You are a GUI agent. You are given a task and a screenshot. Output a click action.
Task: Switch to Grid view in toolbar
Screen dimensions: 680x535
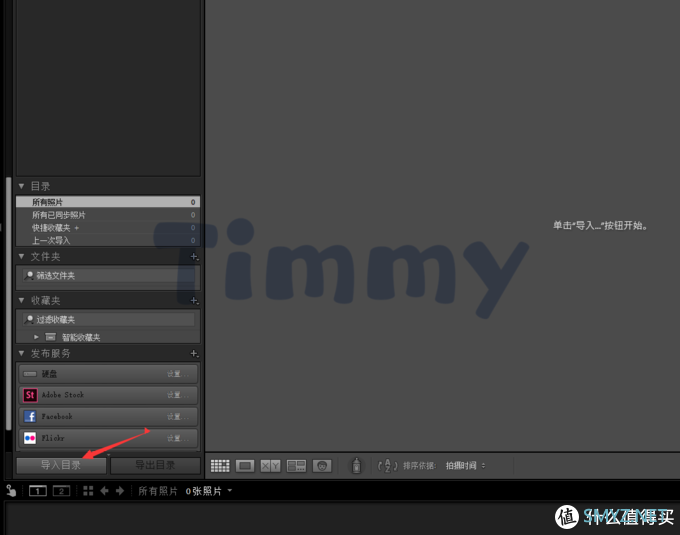pyautogui.click(x=220, y=466)
